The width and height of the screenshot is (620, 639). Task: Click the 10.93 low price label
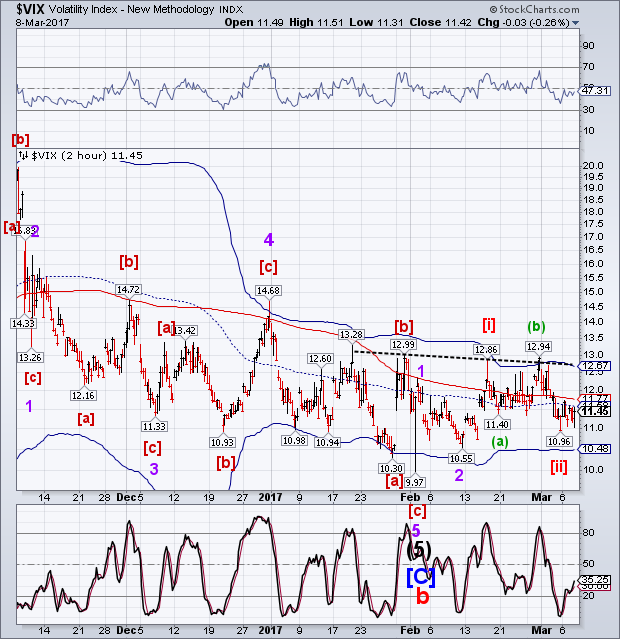tap(223, 442)
